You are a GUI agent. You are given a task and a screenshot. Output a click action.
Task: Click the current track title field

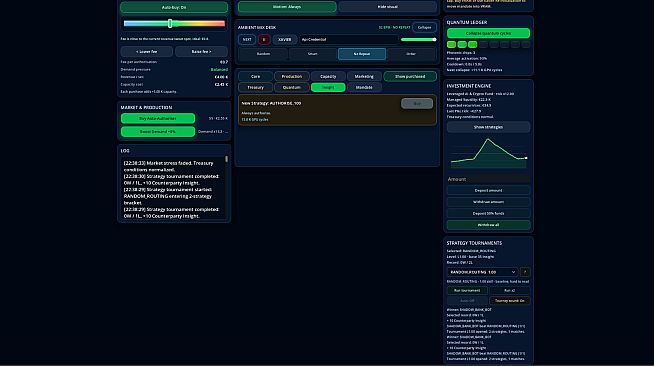[348, 40]
